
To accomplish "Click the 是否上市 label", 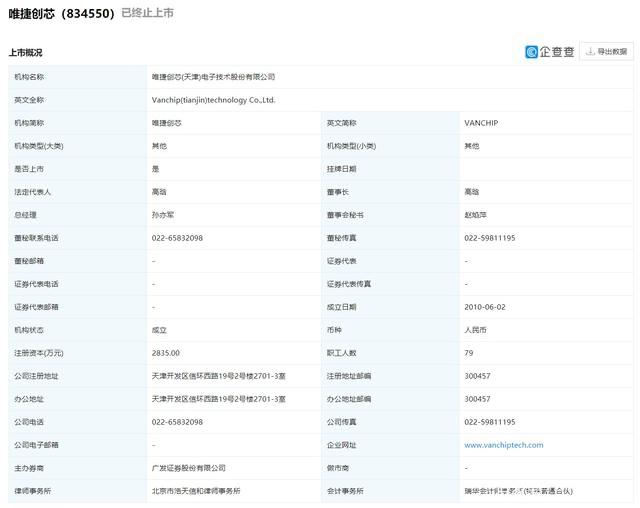I will 29,169.
